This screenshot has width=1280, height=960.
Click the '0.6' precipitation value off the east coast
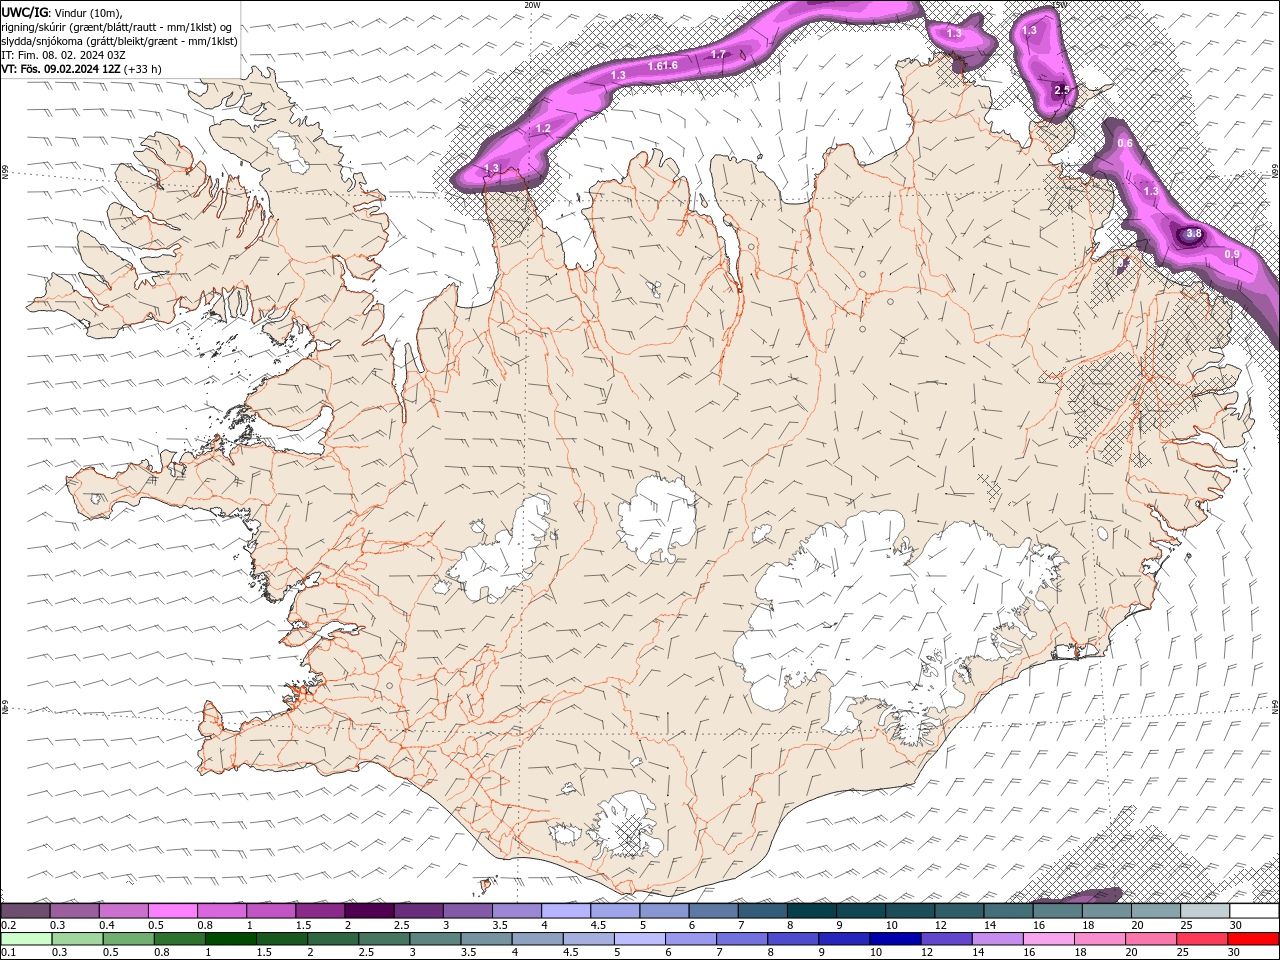(1125, 143)
